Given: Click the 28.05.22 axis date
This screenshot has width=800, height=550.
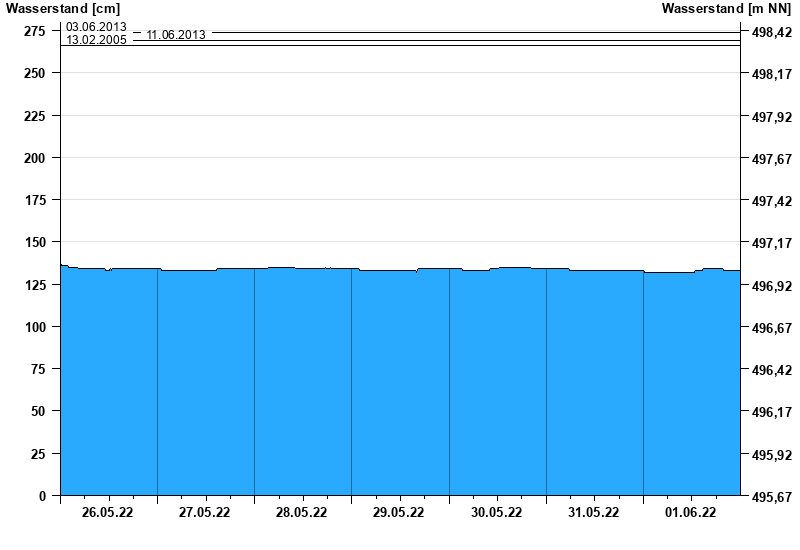Looking at the screenshot, I should coord(302,513).
